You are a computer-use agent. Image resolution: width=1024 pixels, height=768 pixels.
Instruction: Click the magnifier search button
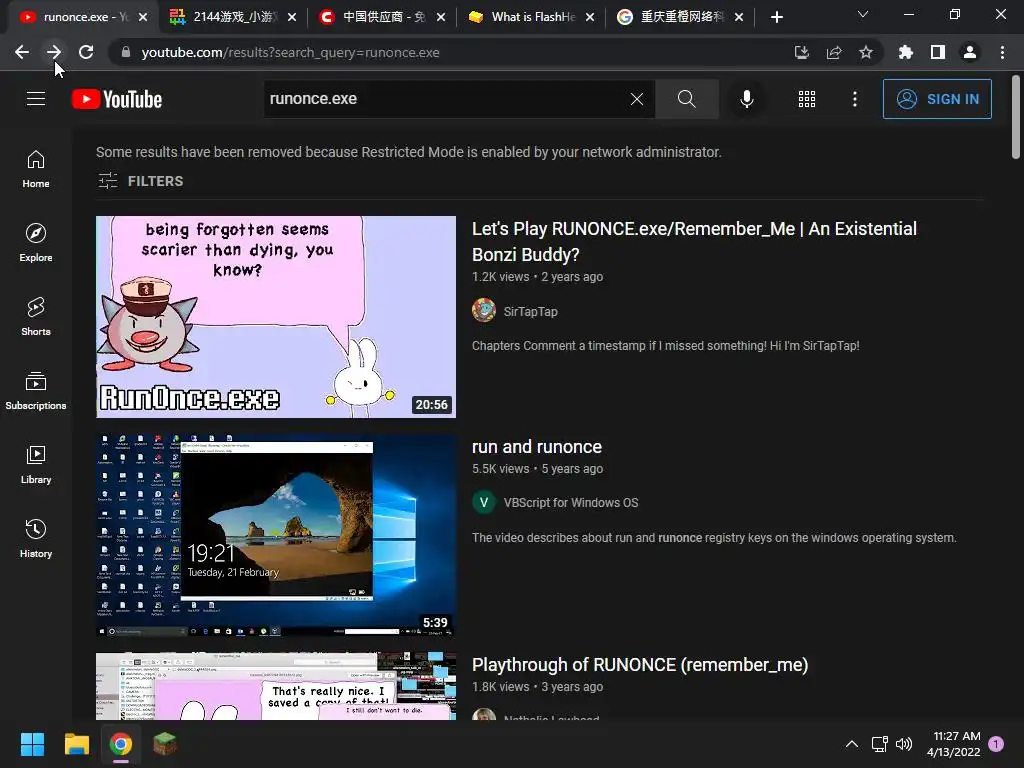click(686, 99)
